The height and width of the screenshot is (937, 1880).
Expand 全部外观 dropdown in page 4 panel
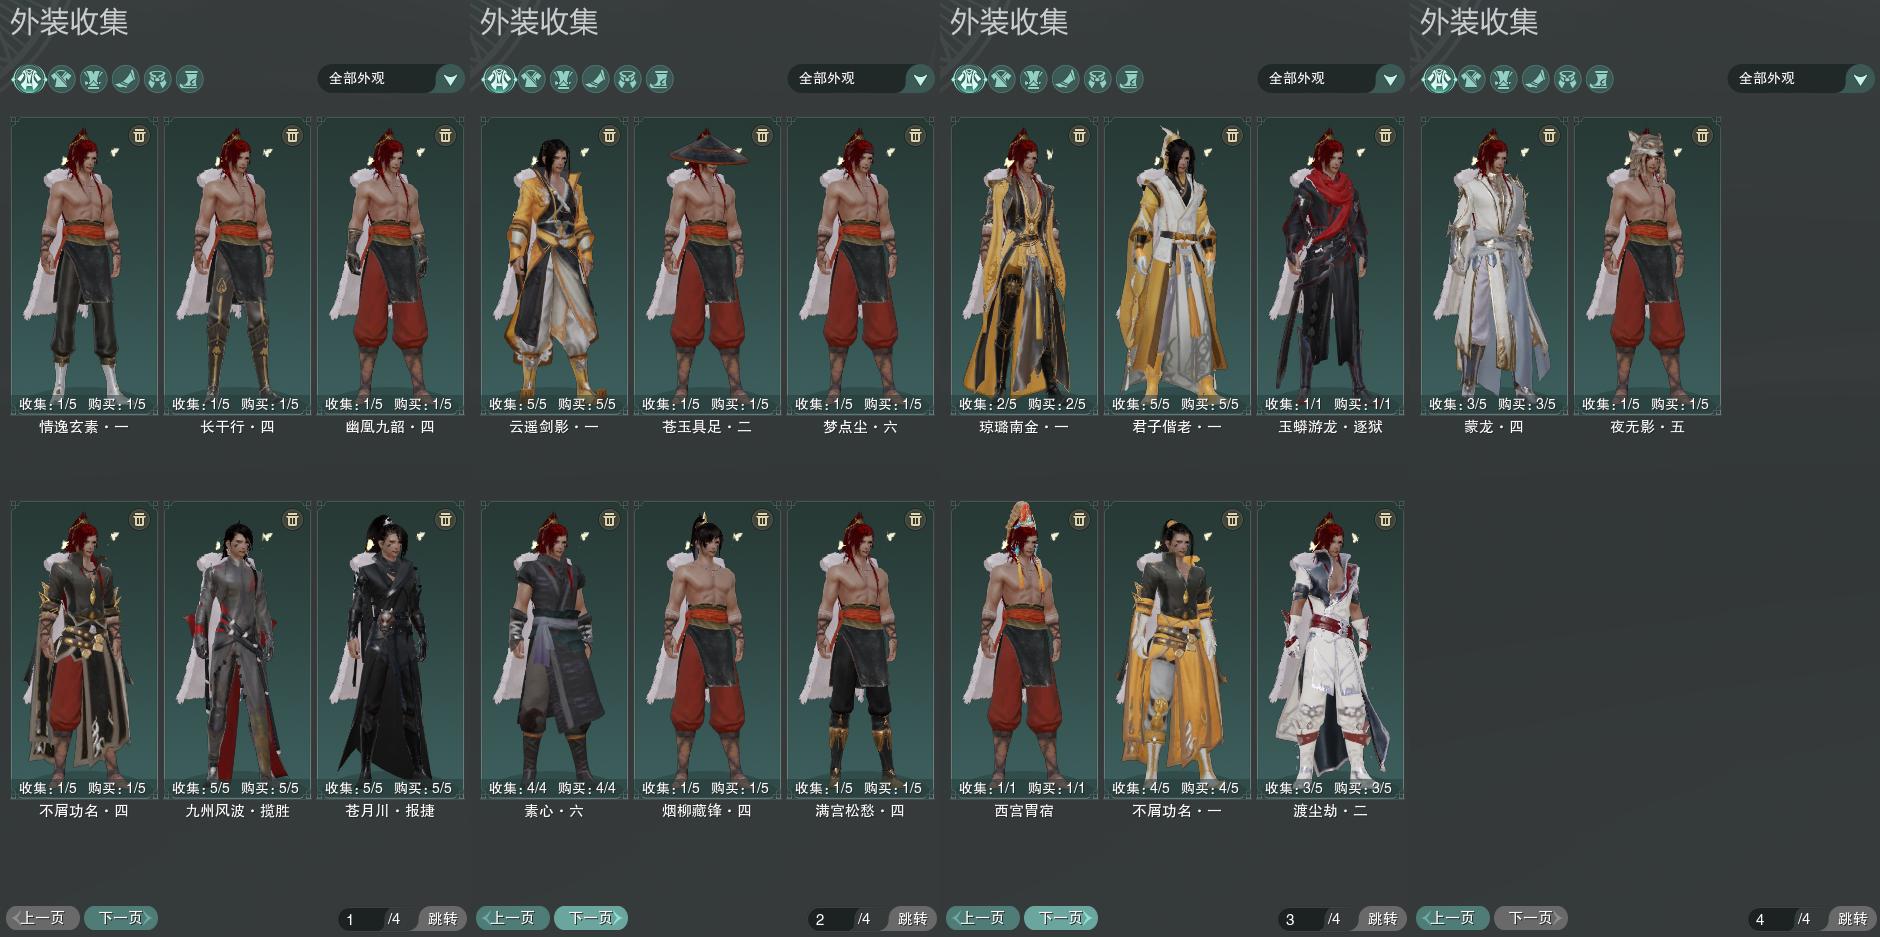click(x=1802, y=78)
